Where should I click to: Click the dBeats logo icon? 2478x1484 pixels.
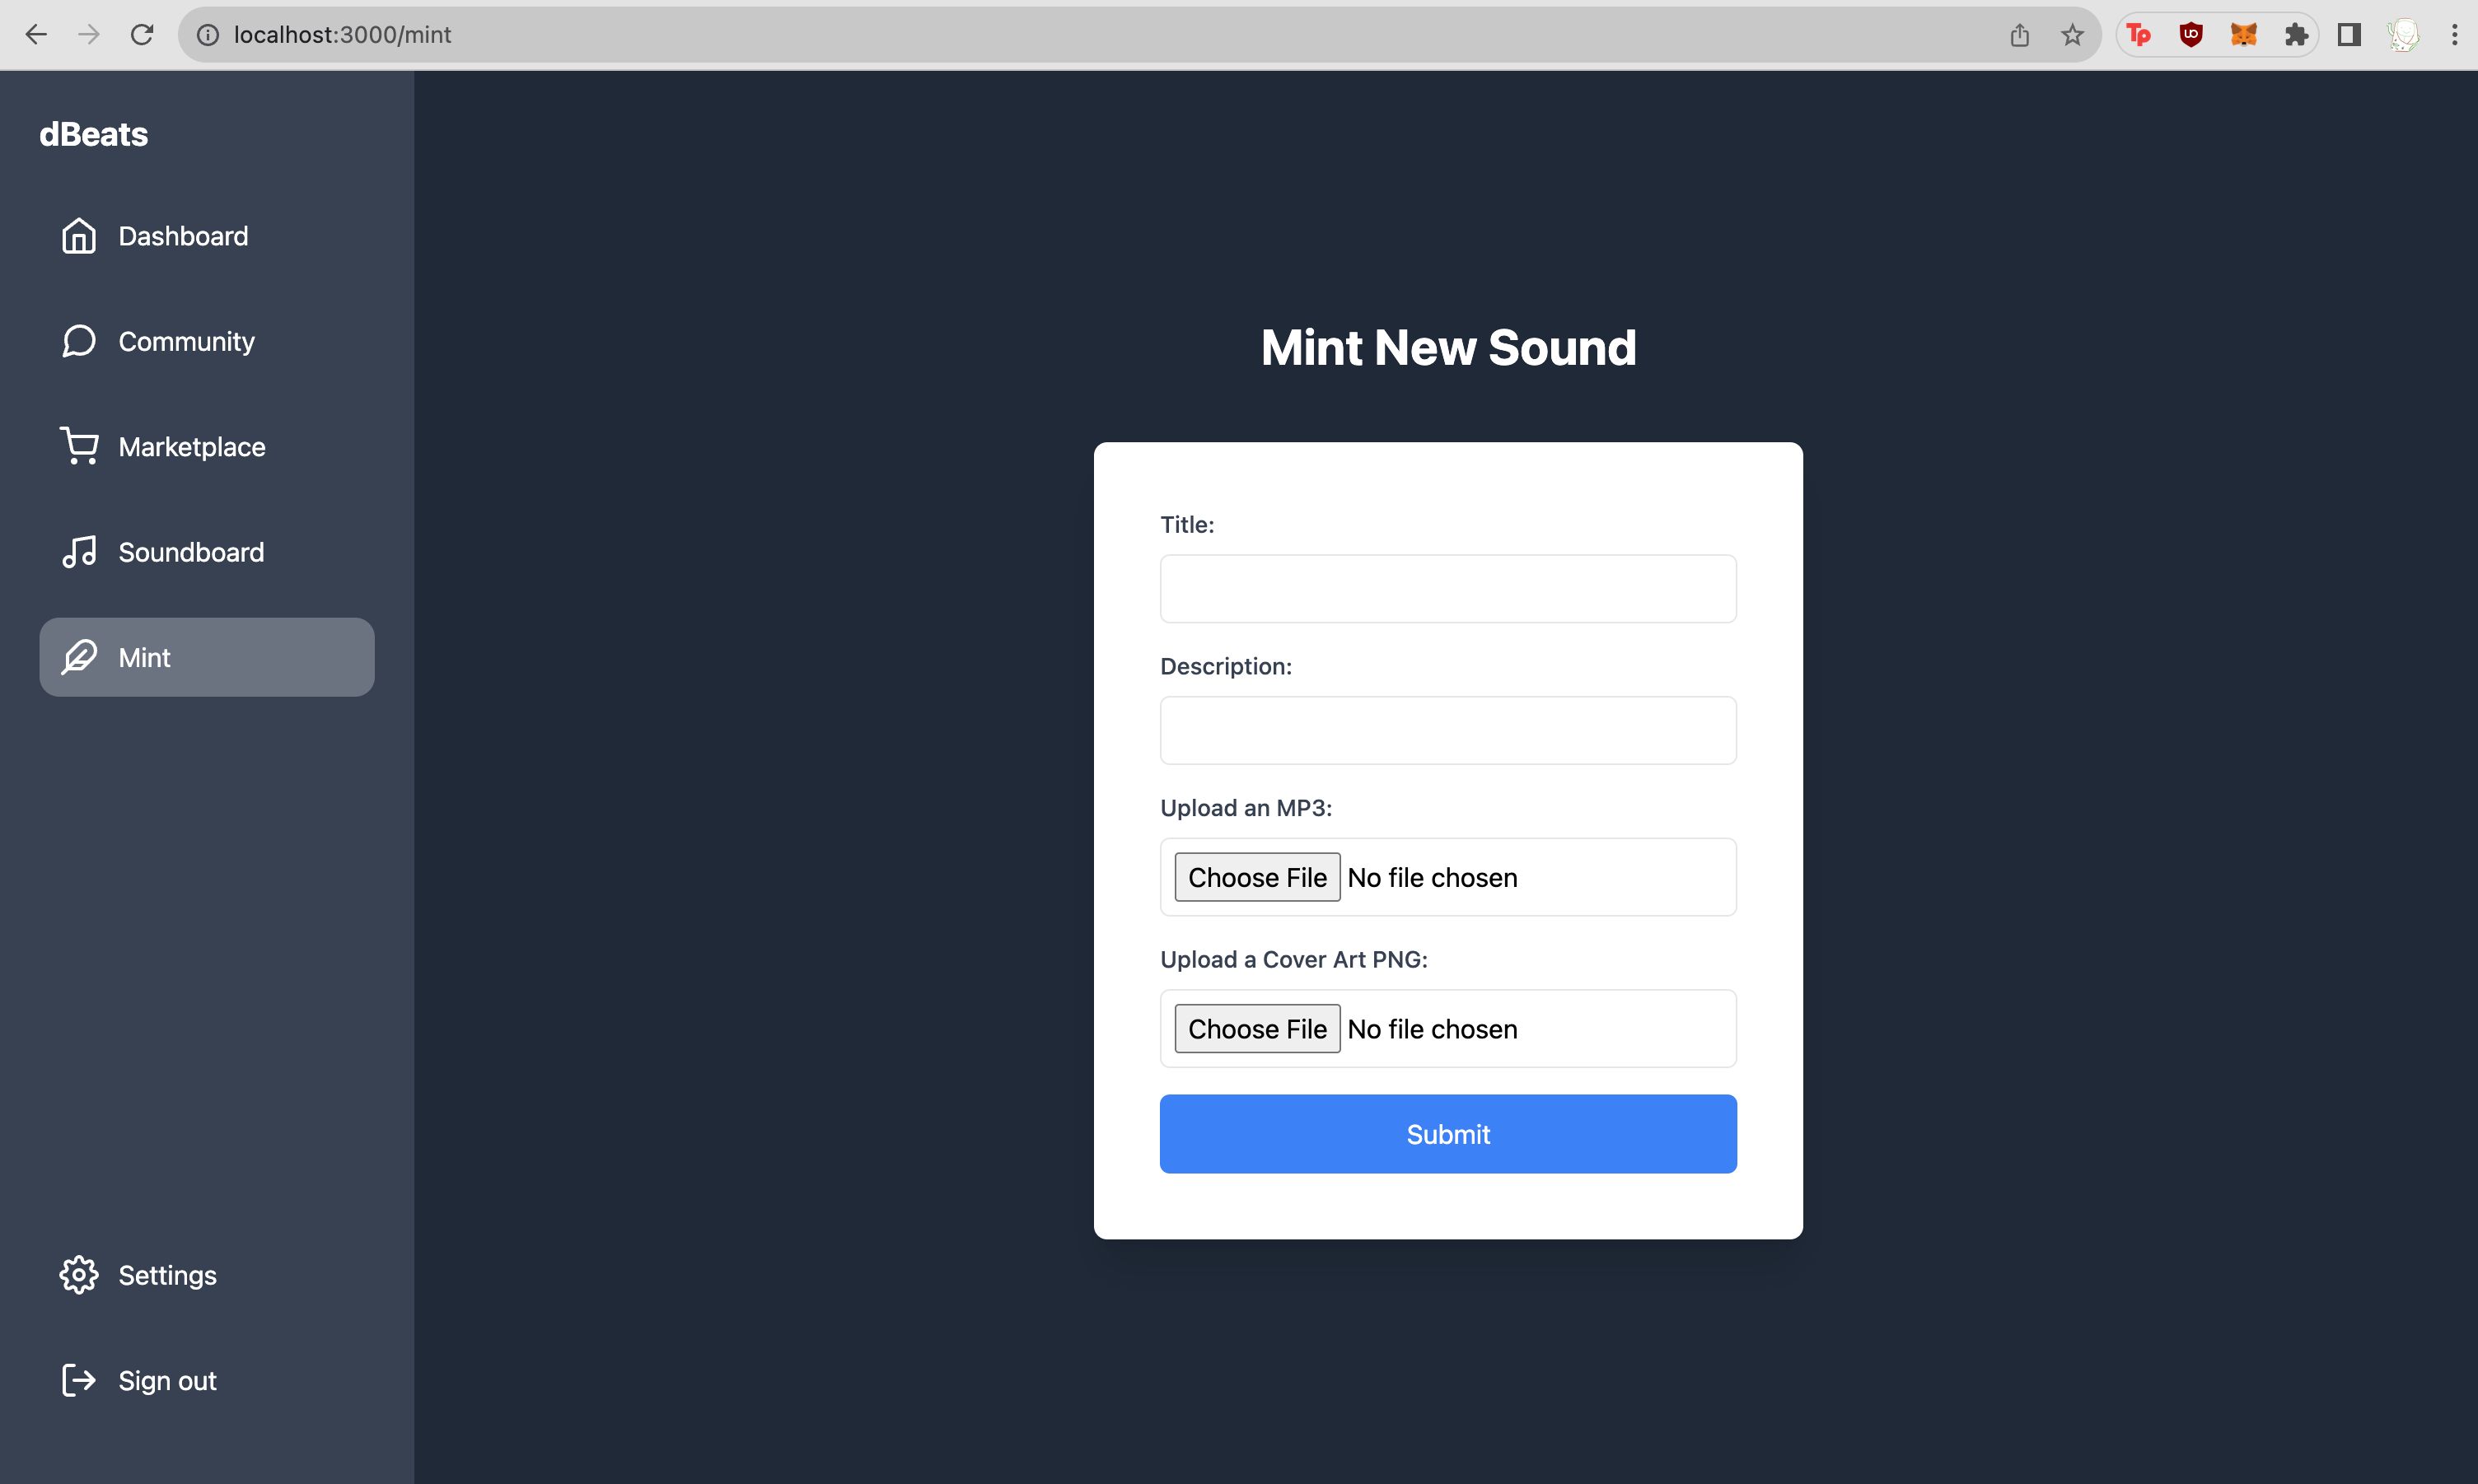(91, 133)
